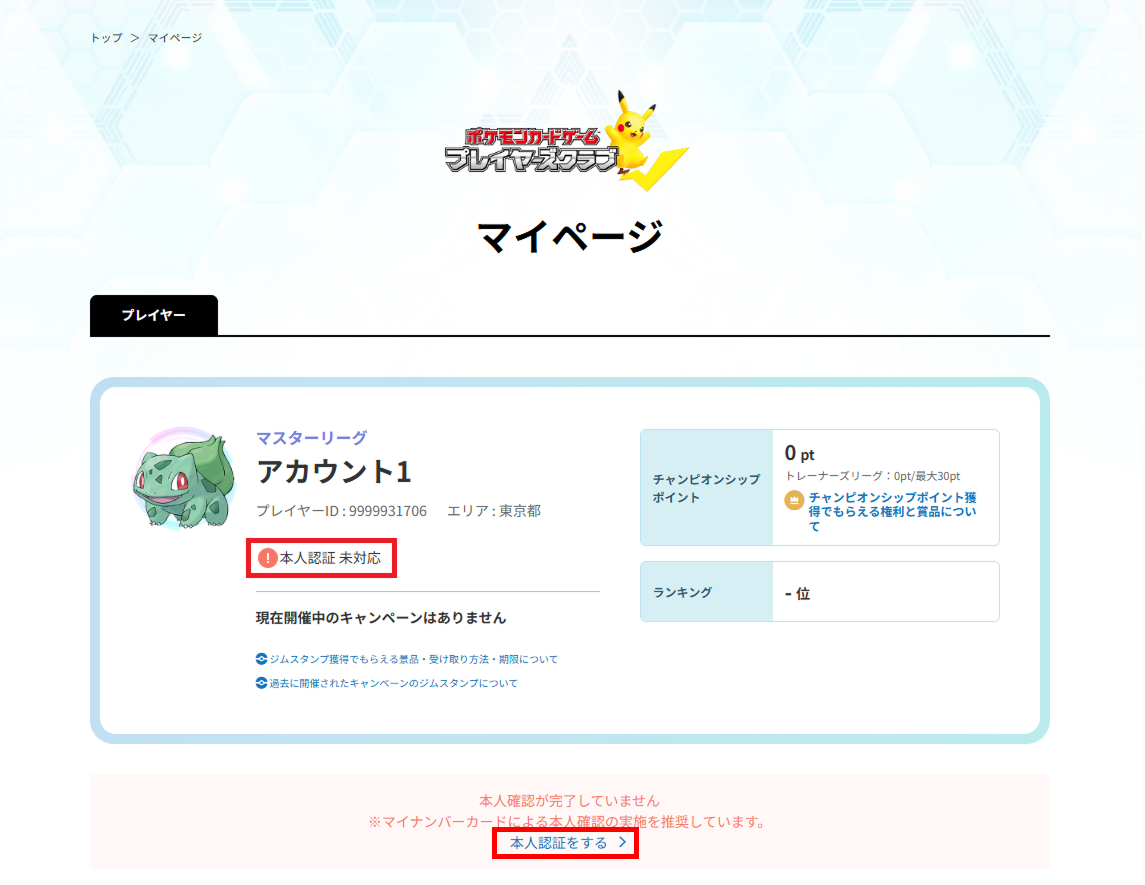Click the マイページ breadcrumb text

pos(175,38)
